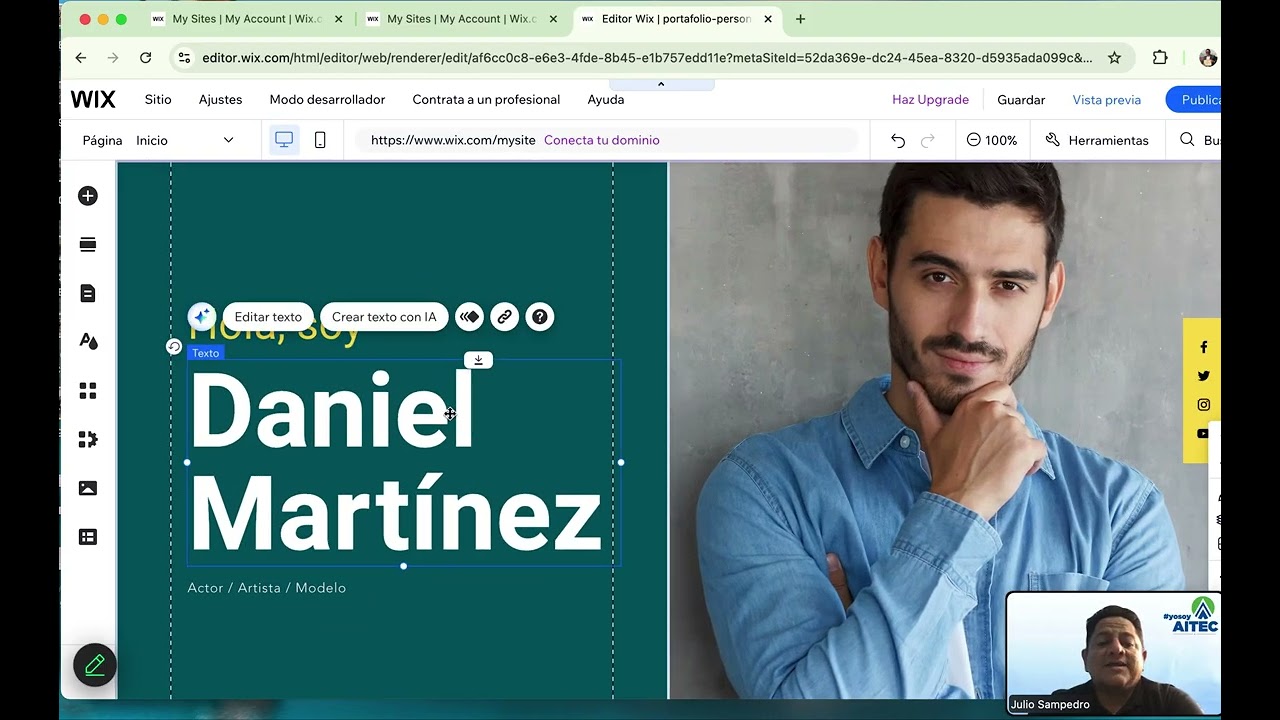Screen dimensions: 1280x720
Task: Click the Actor / Artista / Modelo text
Action: (267, 588)
